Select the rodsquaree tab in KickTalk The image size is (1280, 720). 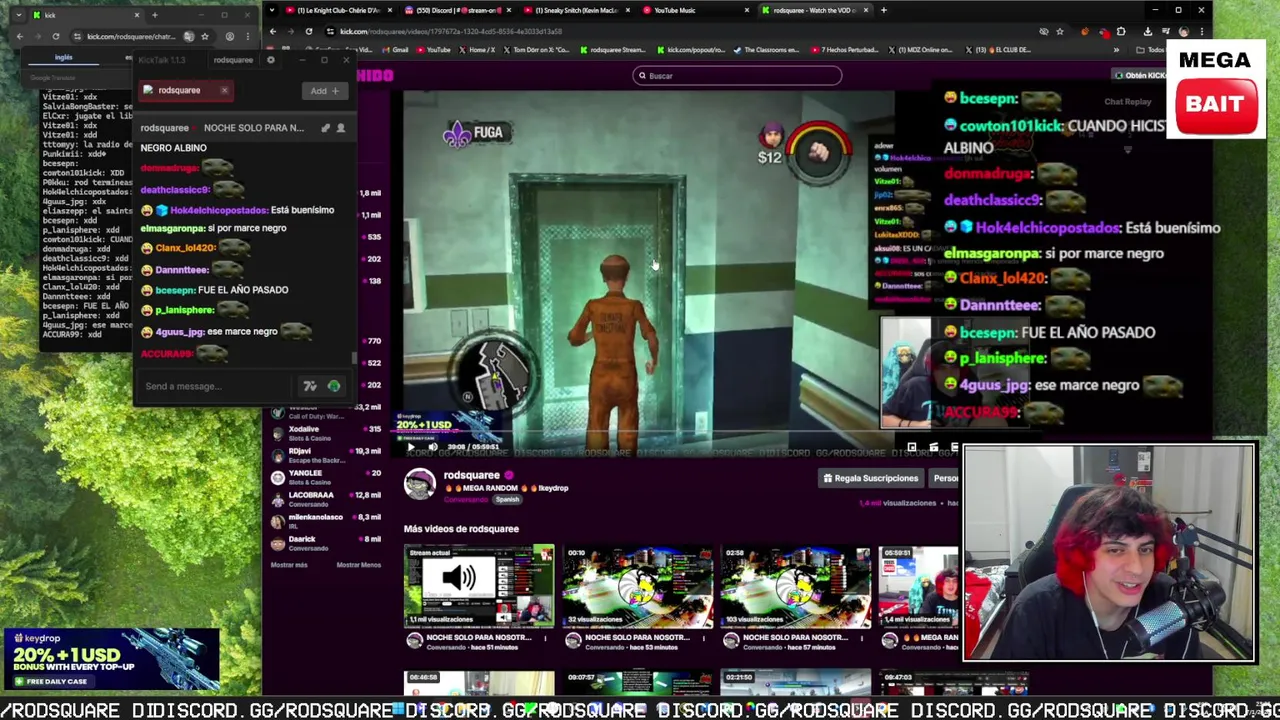pos(186,90)
